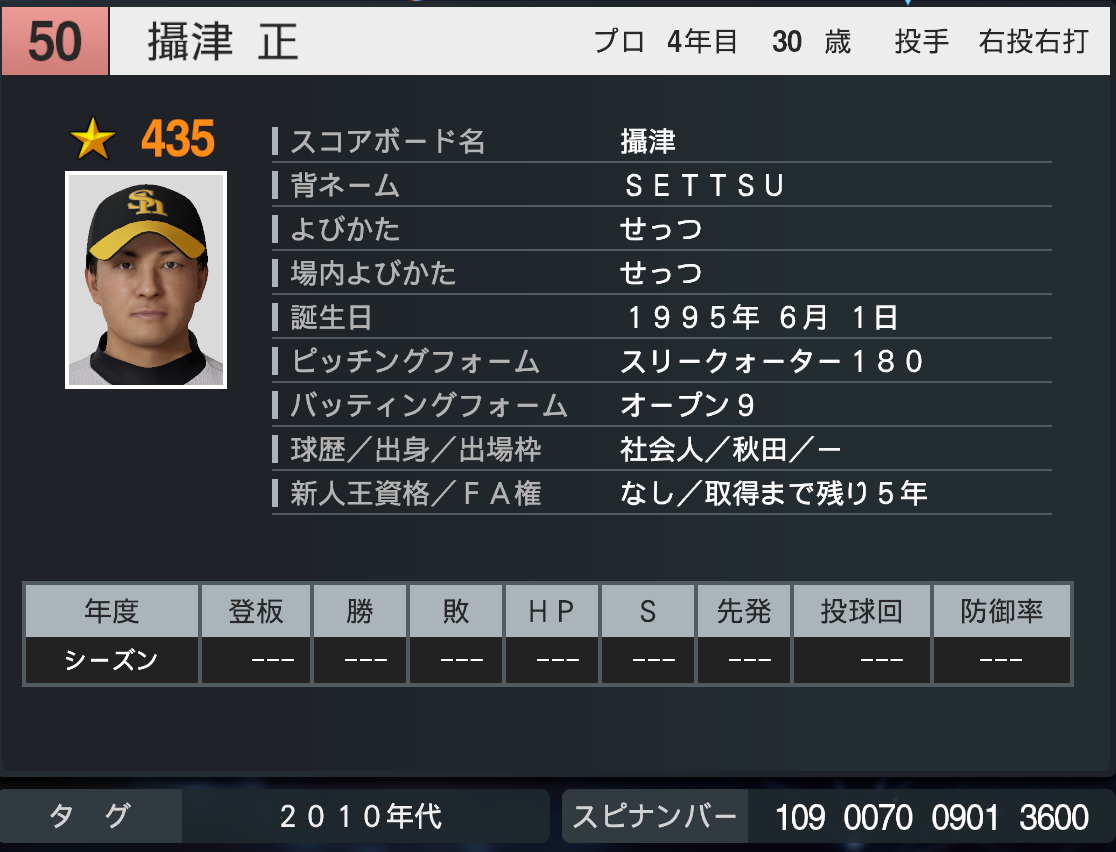The width and height of the screenshot is (1116, 852).
Task: Click the 投球回 column header
Action: tap(862, 611)
